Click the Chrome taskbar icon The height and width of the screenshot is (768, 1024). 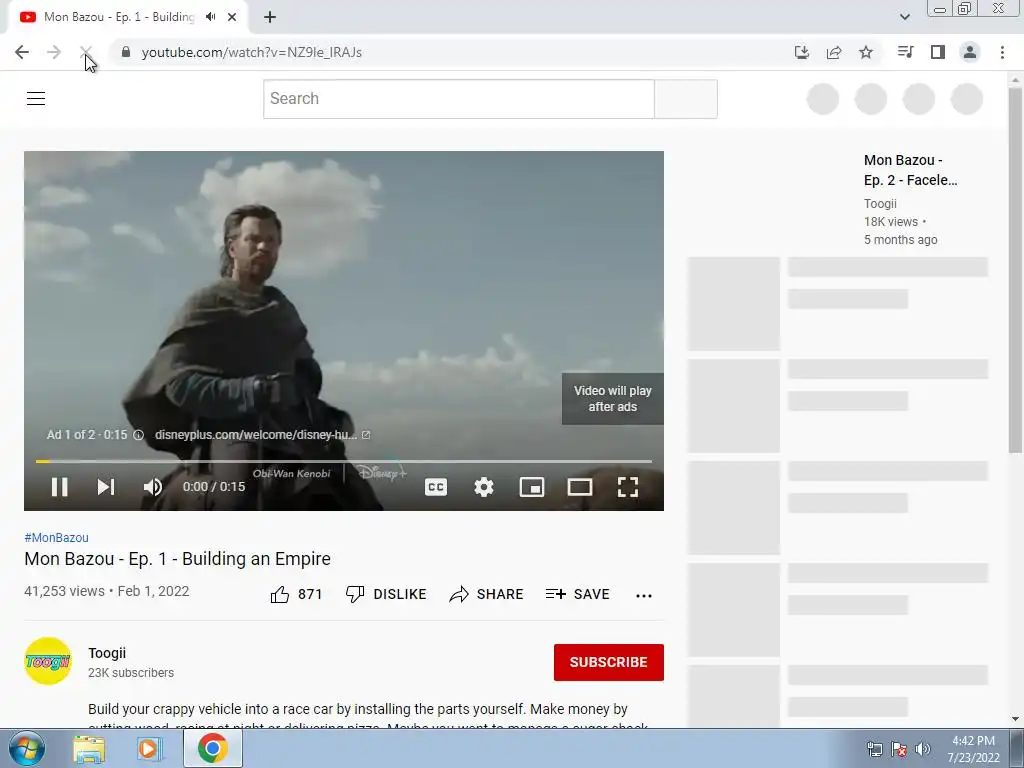pyautogui.click(x=213, y=748)
